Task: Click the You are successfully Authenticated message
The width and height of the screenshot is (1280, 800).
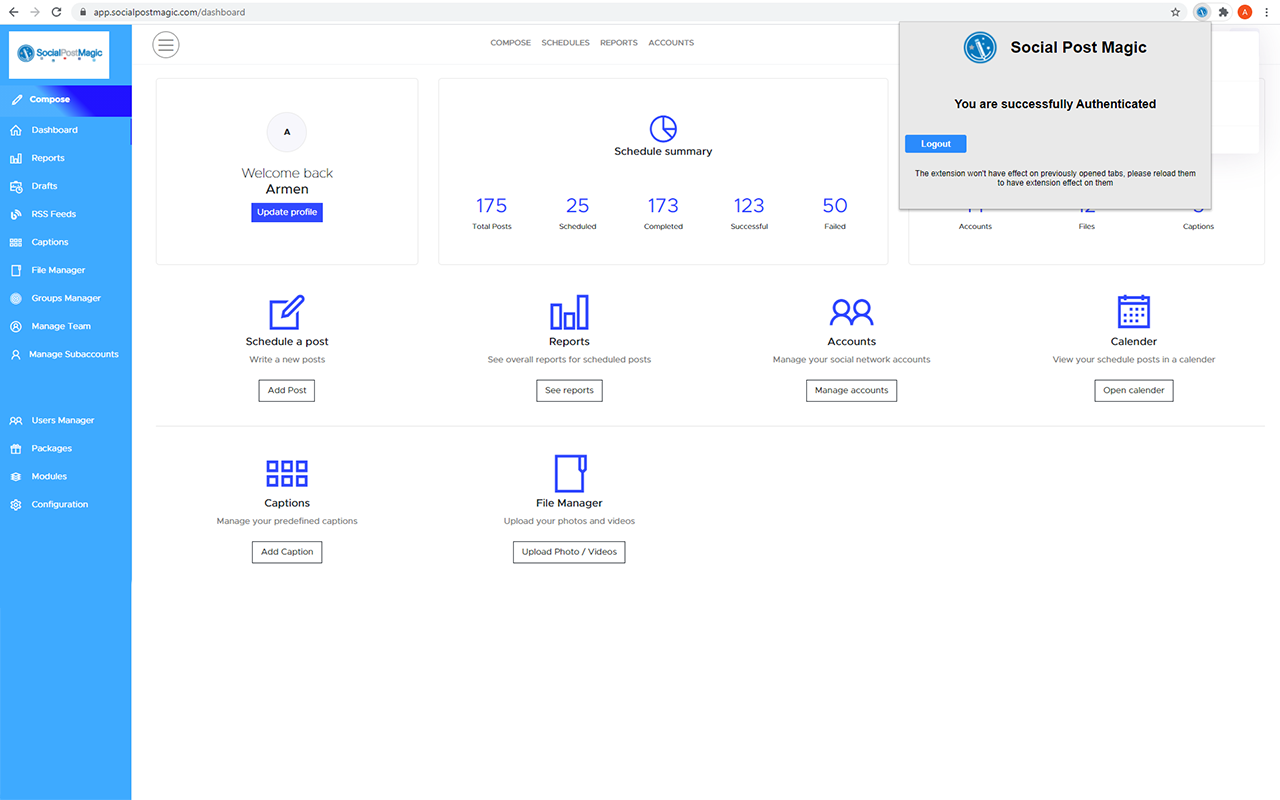Action: click(x=1055, y=104)
